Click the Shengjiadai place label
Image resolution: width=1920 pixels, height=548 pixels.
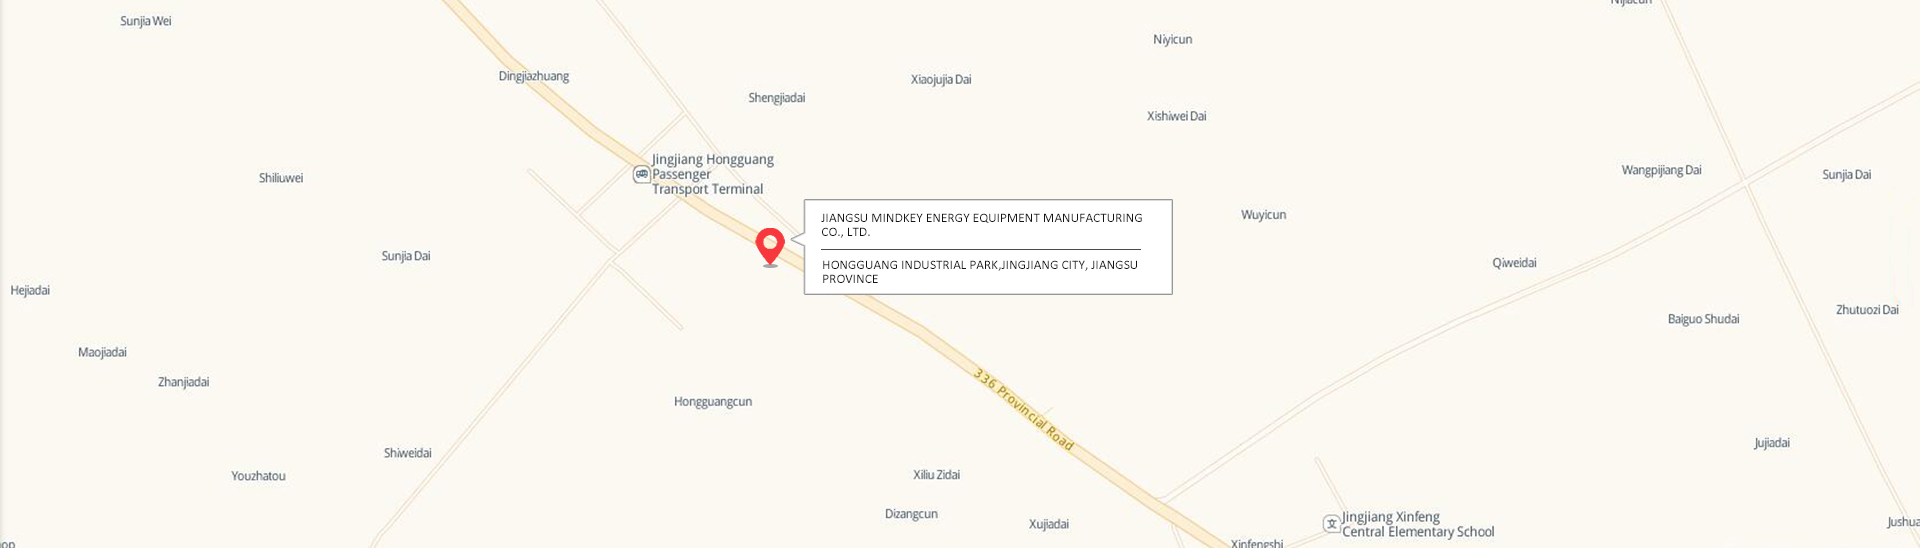pos(777,98)
